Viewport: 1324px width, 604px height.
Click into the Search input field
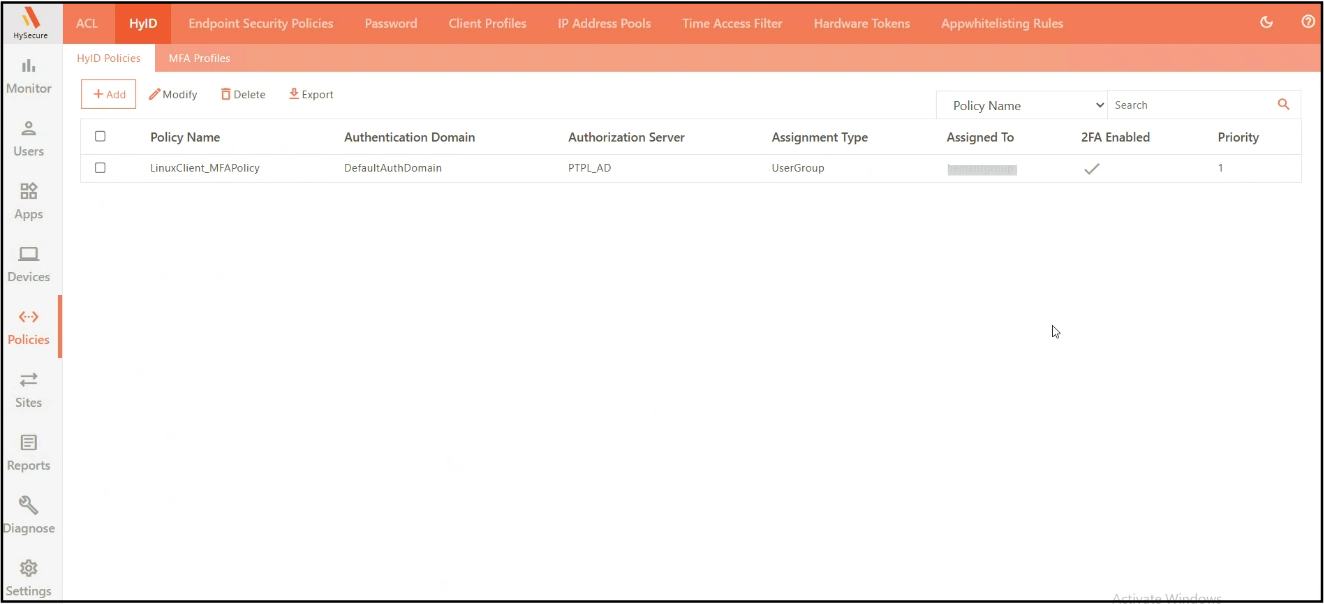pos(1188,105)
